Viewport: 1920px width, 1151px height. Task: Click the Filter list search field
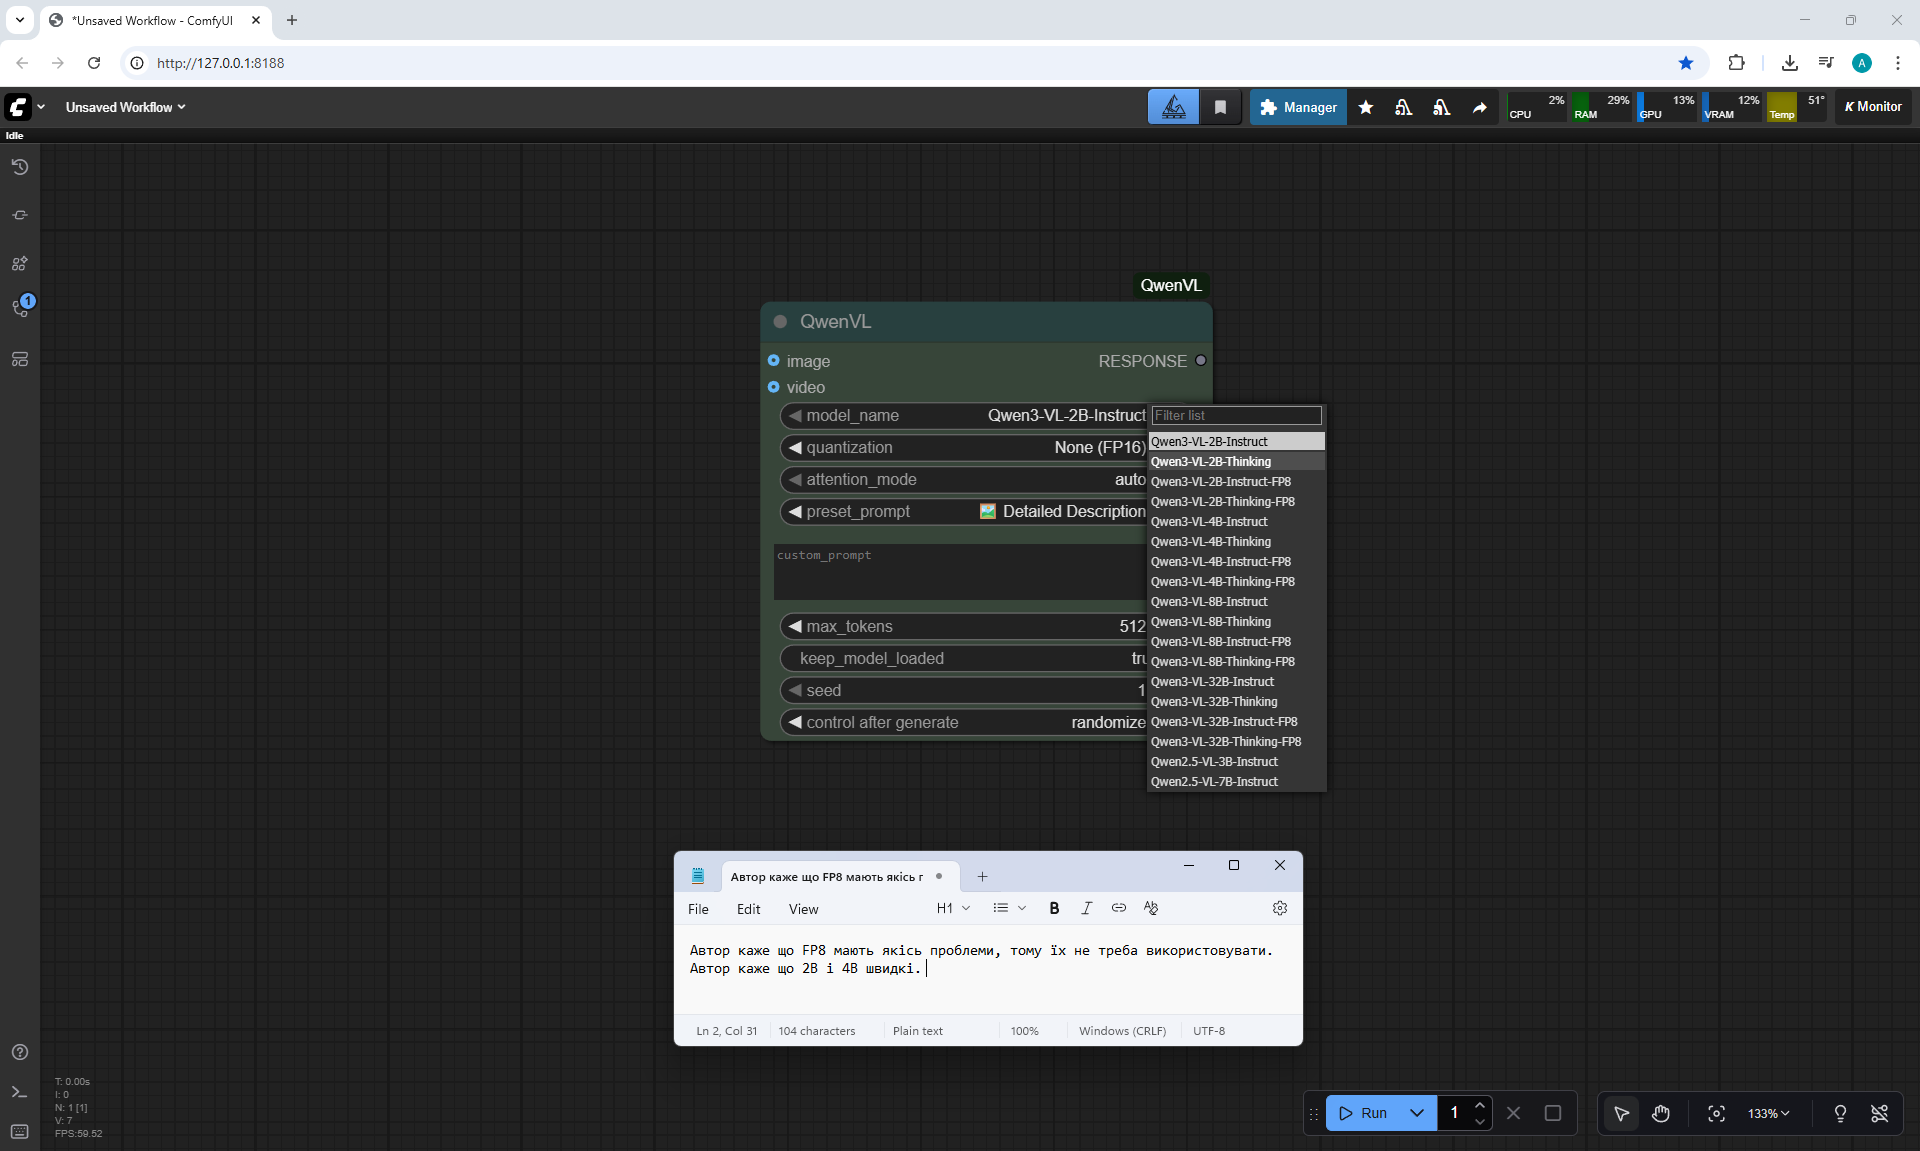(1236, 415)
